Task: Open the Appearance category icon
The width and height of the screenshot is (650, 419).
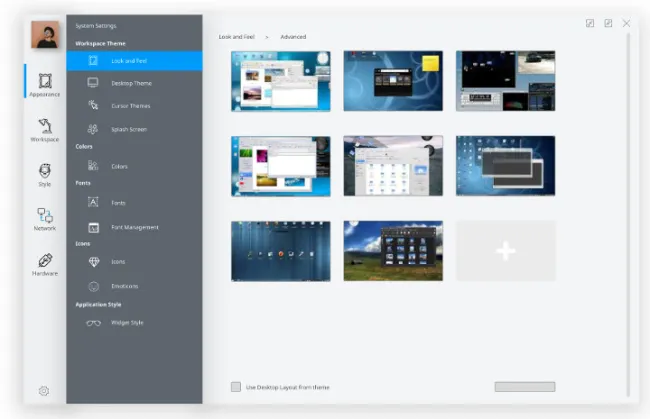Action: pyautogui.click(x=45, y=81)
